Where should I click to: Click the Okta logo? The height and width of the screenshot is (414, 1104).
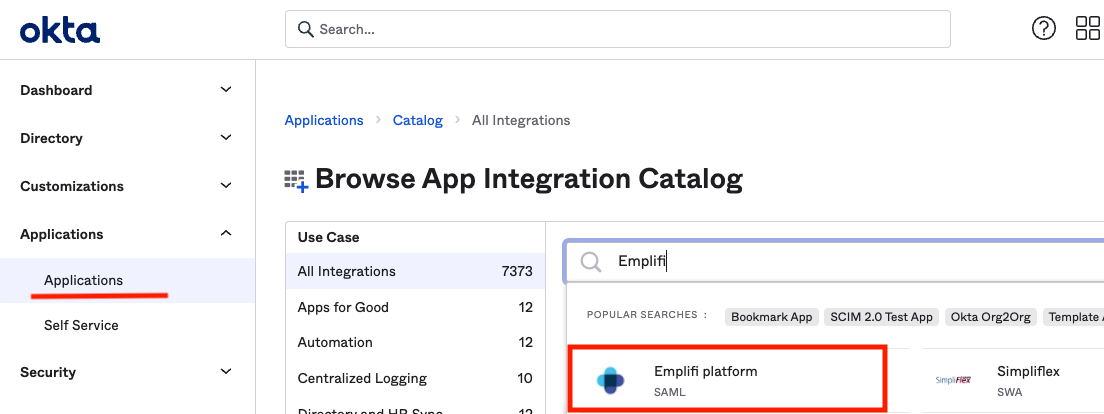point(60,31)
